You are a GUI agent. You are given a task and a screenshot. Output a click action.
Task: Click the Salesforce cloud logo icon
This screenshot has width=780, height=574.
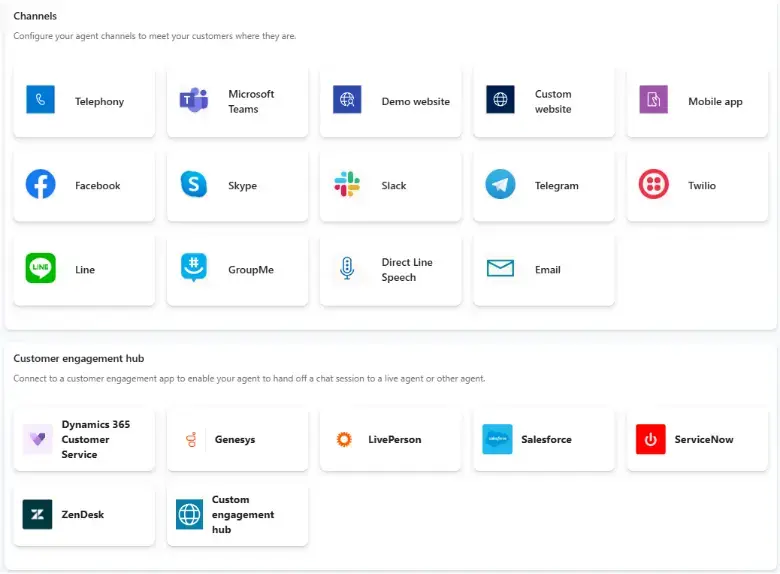[x=497, y=439]
